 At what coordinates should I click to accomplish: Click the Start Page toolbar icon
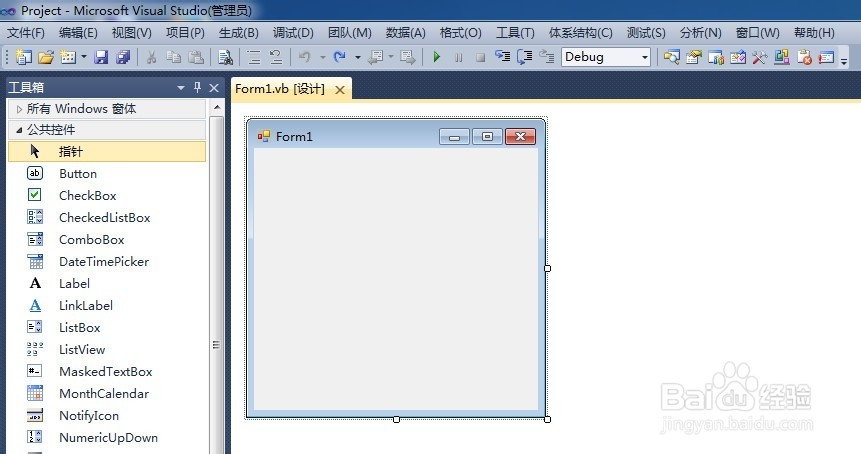pyautogui.click(x=826, y=57)
